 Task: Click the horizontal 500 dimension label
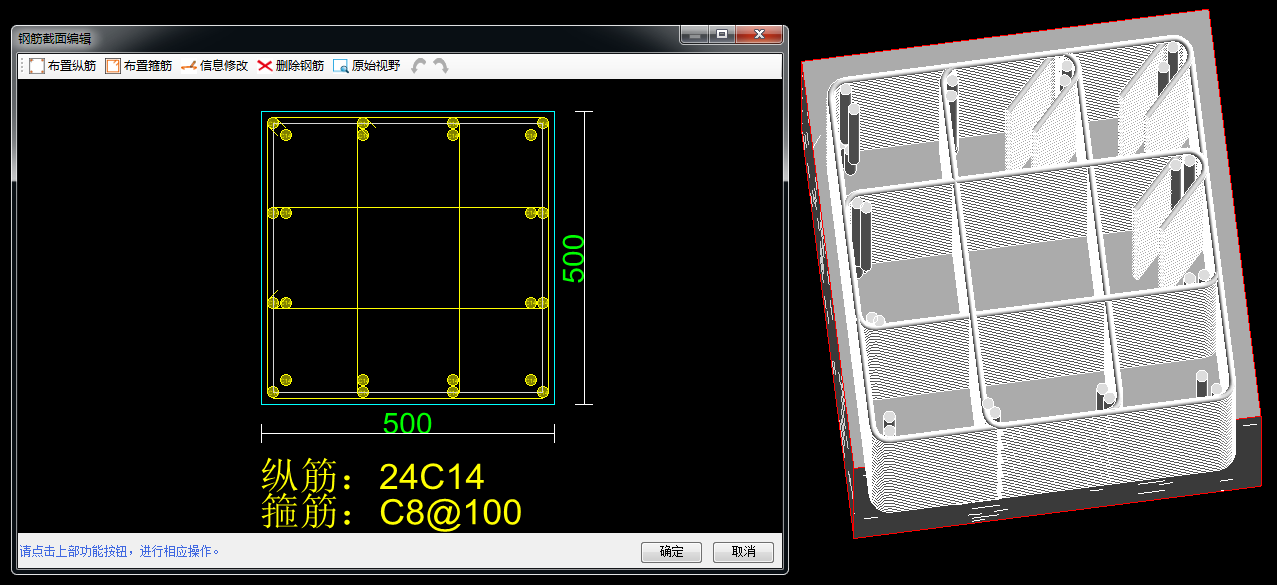[x=407, y=424]
